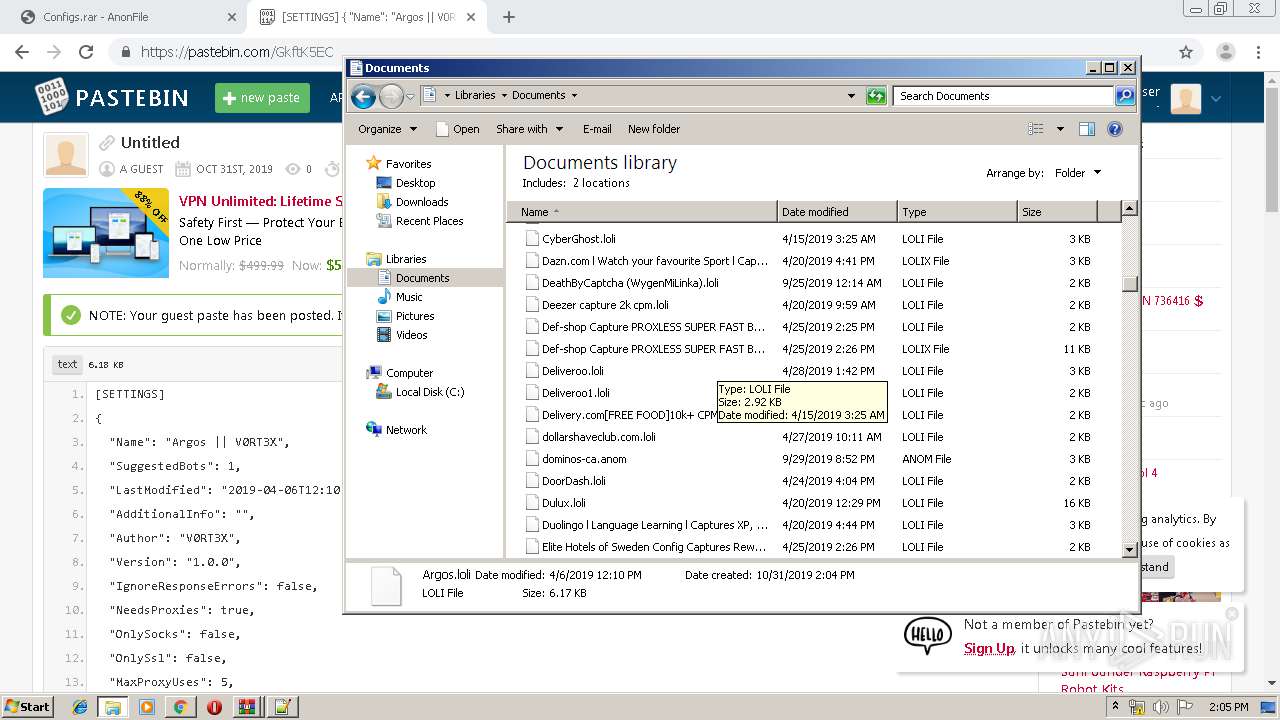Sort files by Date modified column
This screenshot has height=720, width=1280.
pos(837,212)
